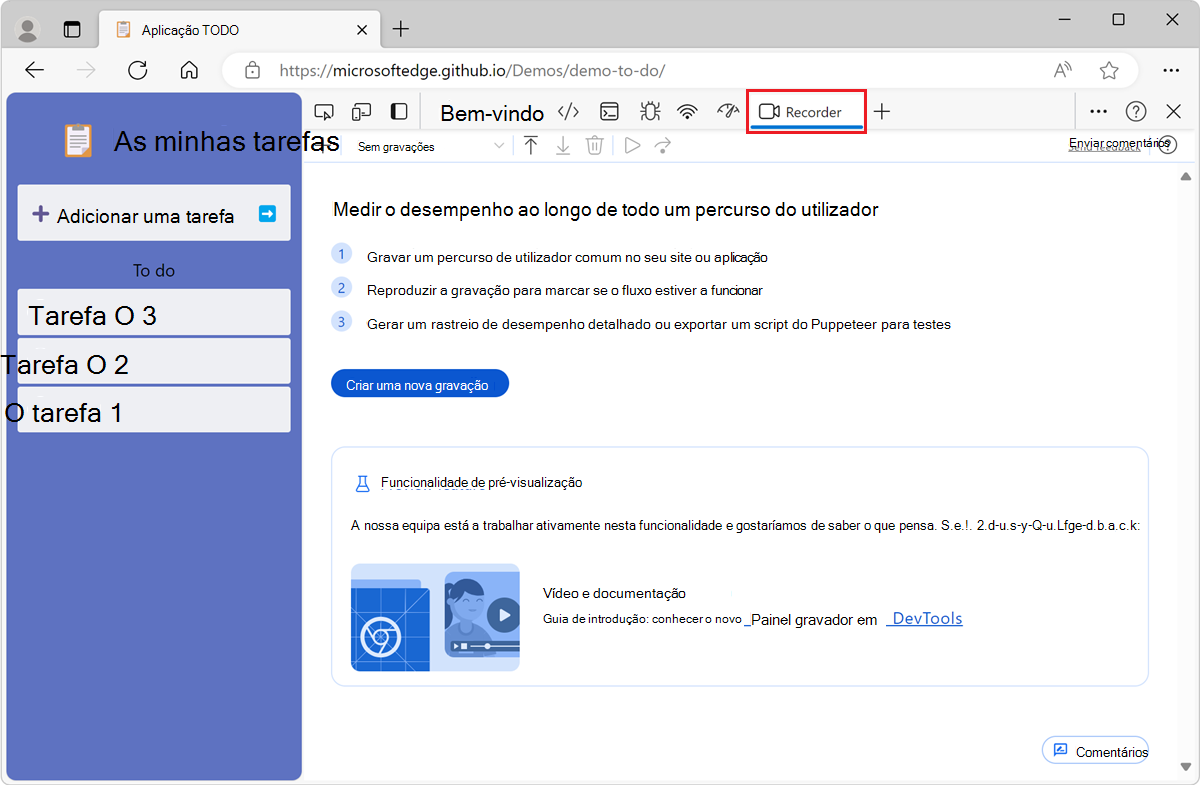Open the More Tools menu with three dots
This screenshot has height=785, width=1200.
(1098, 111)
